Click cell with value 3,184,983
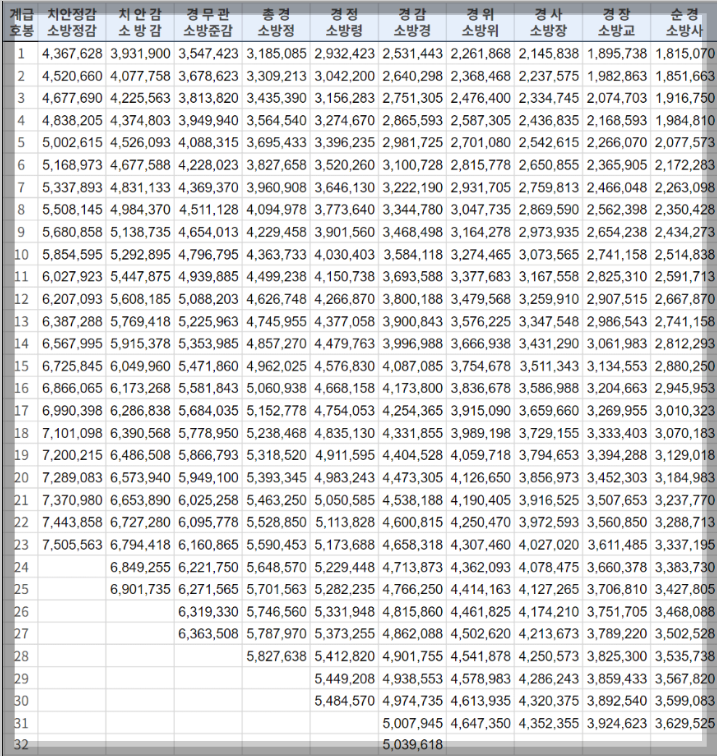717x756 pixels. pyautogui.click(x=684, y=478)
